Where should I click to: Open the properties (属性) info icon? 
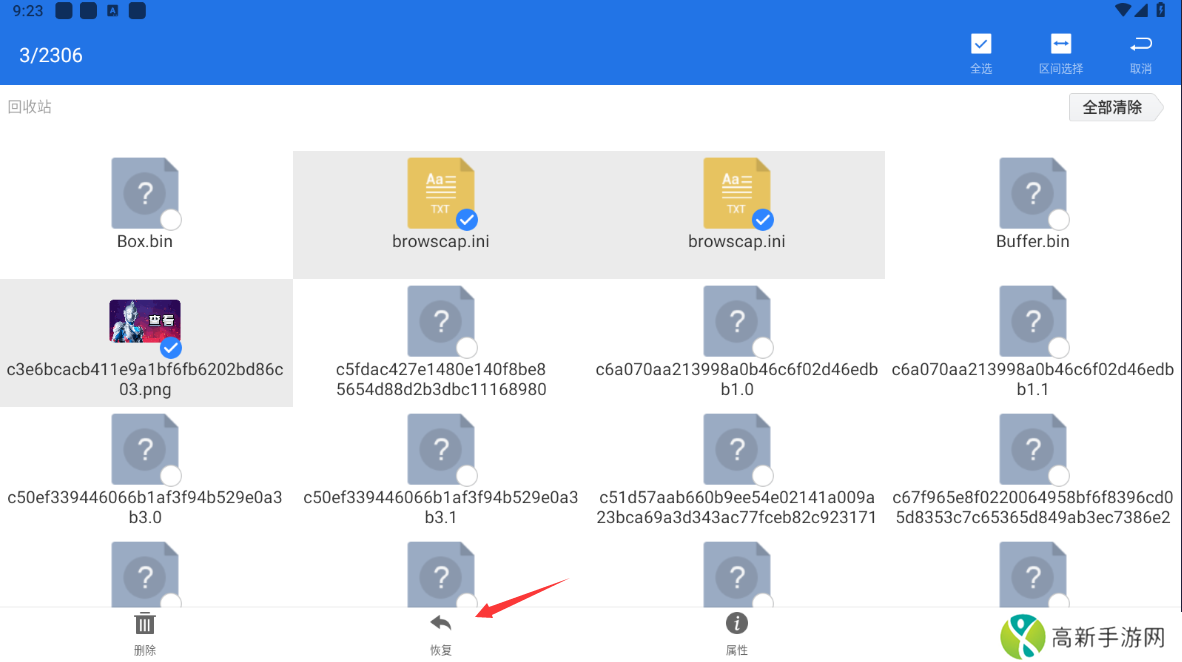(x=737, y=625)
